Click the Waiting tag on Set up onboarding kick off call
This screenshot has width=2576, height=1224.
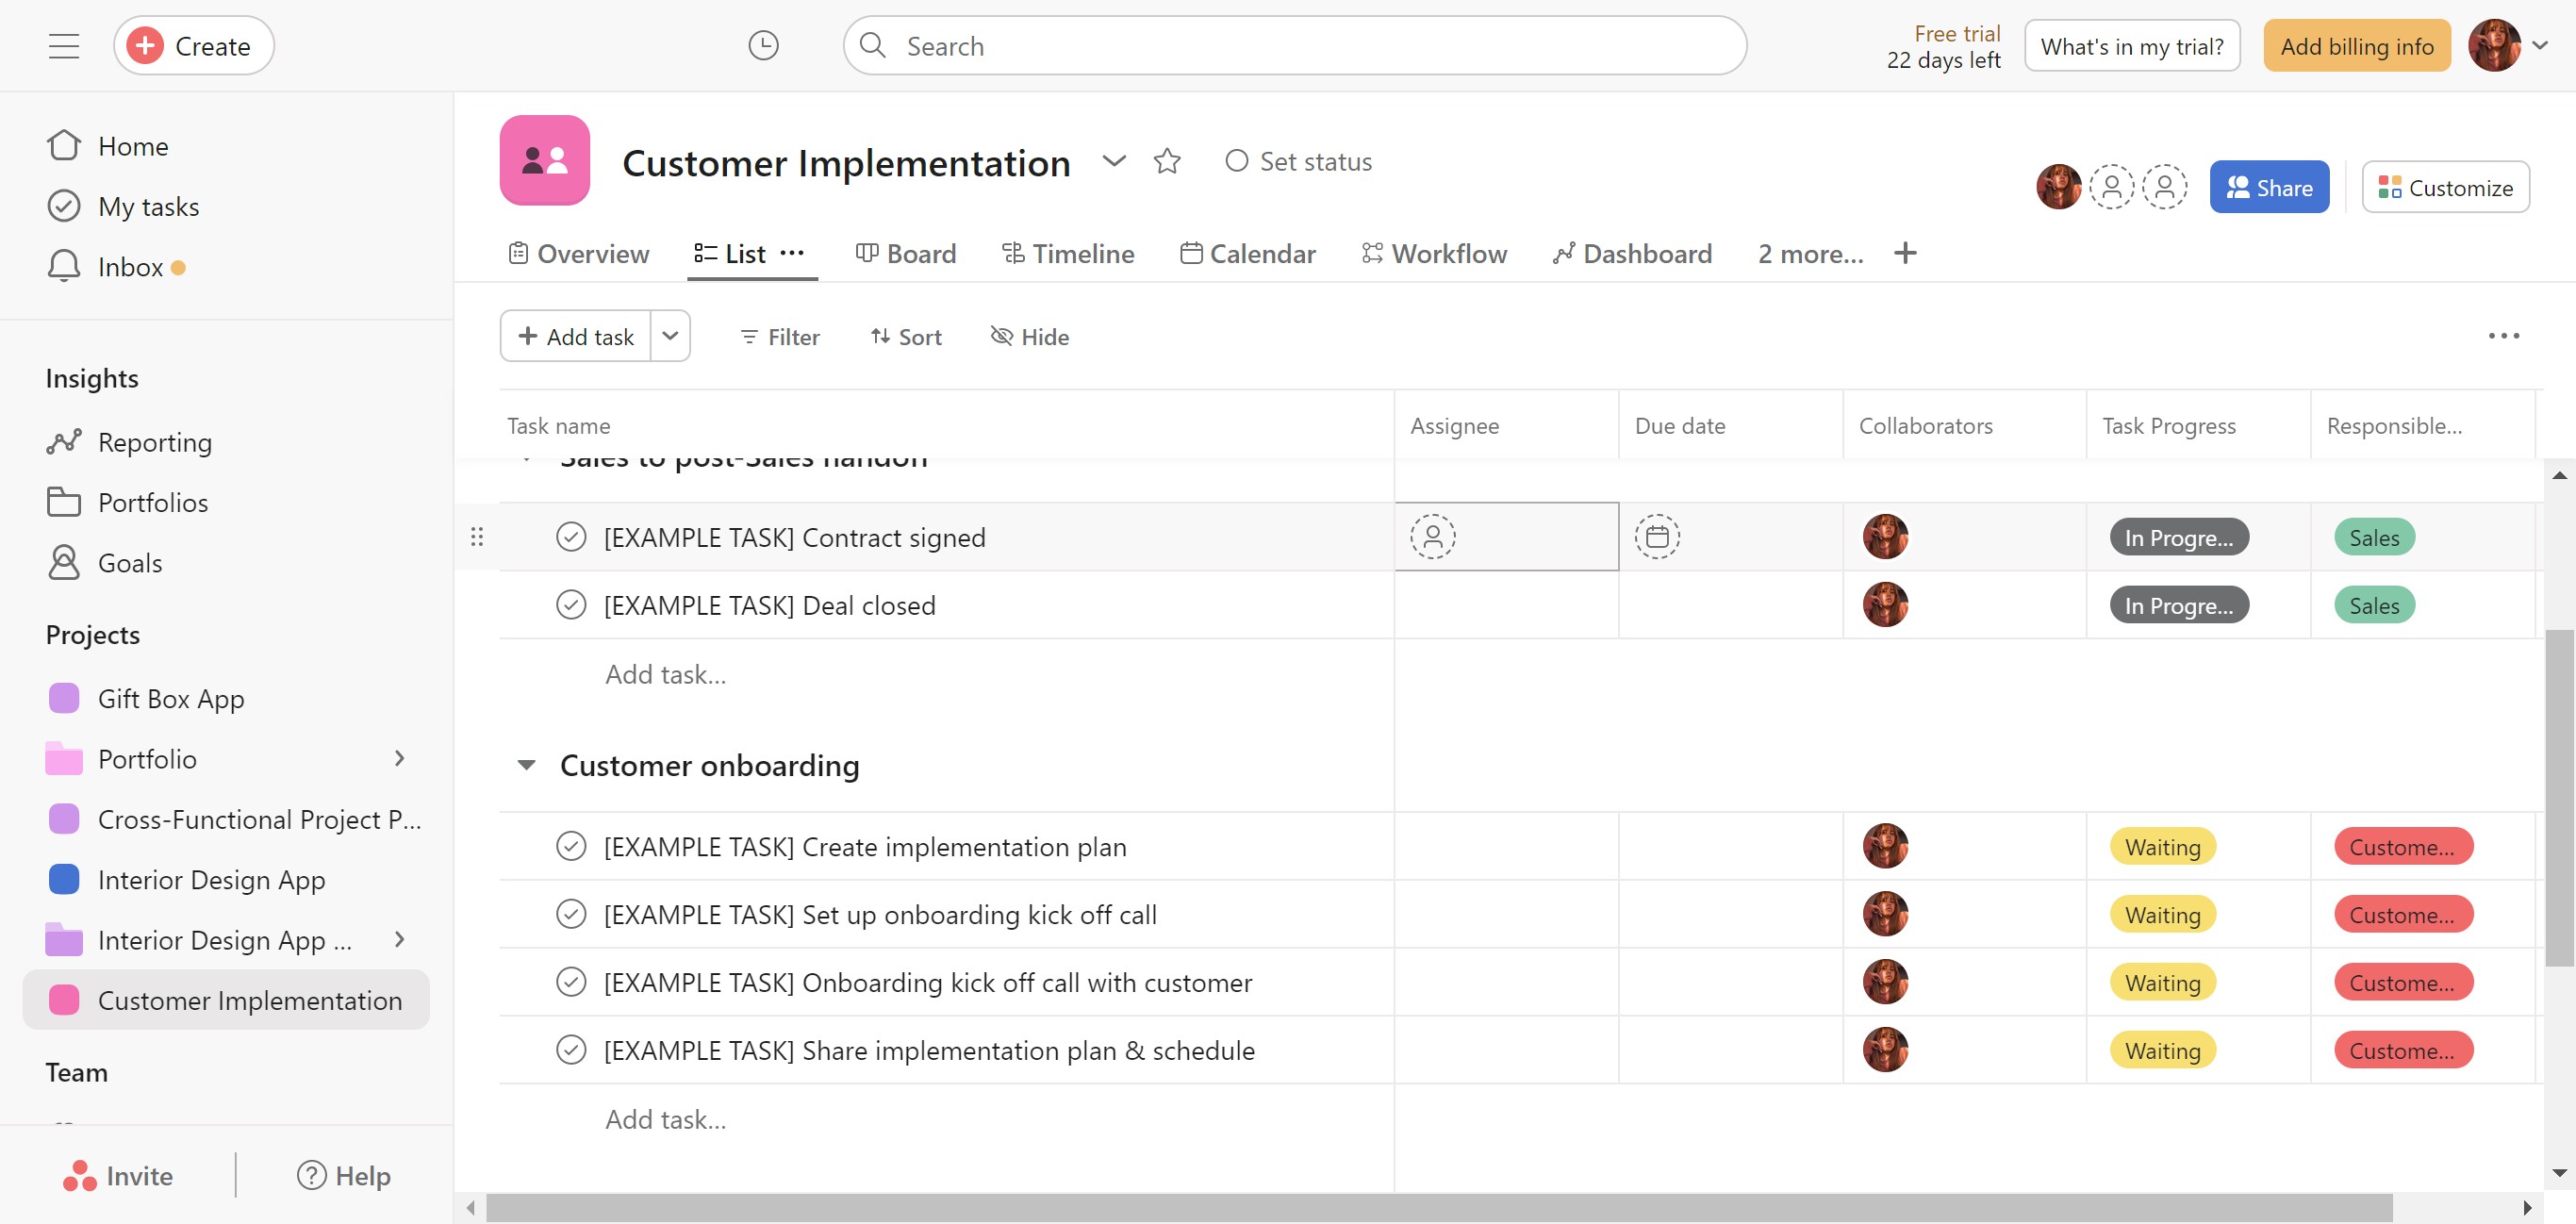2162,914
